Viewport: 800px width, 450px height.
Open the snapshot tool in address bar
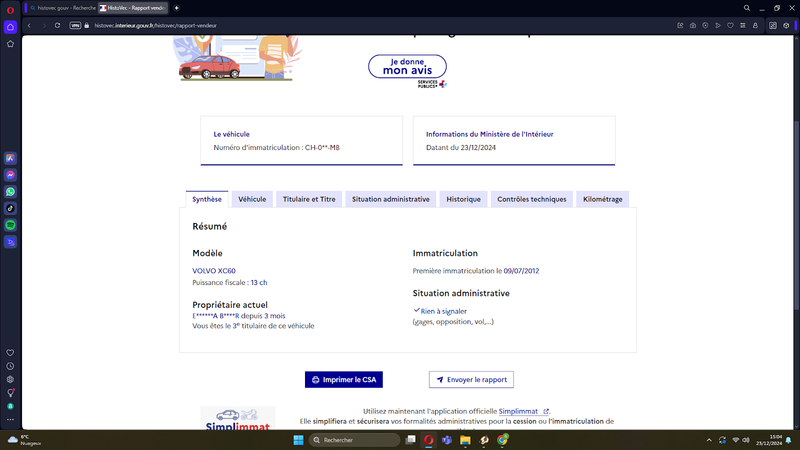[693, 26]
